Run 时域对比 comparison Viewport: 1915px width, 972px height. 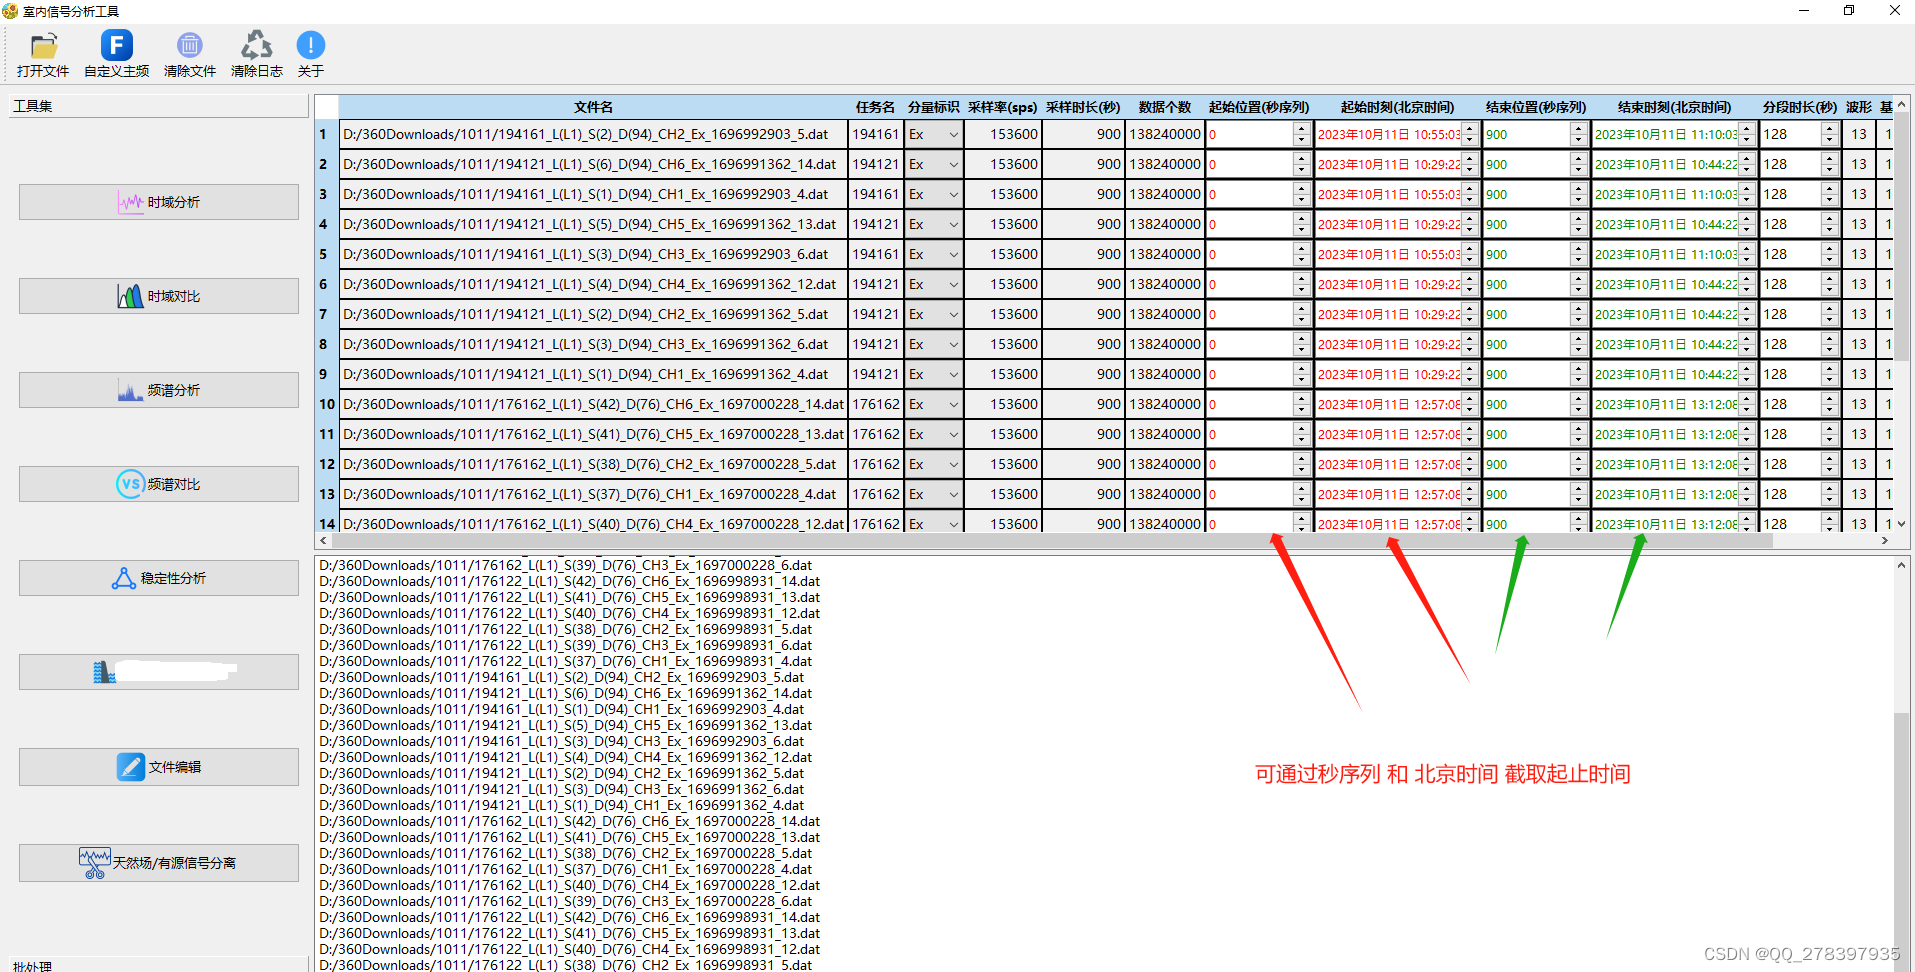158,295
